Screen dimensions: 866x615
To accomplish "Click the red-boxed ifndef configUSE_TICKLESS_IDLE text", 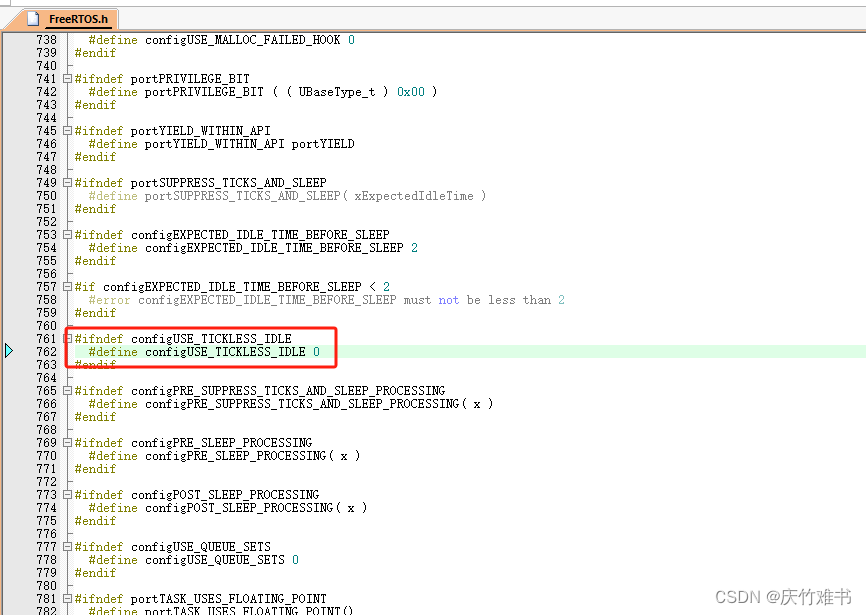I will point(180,338).
